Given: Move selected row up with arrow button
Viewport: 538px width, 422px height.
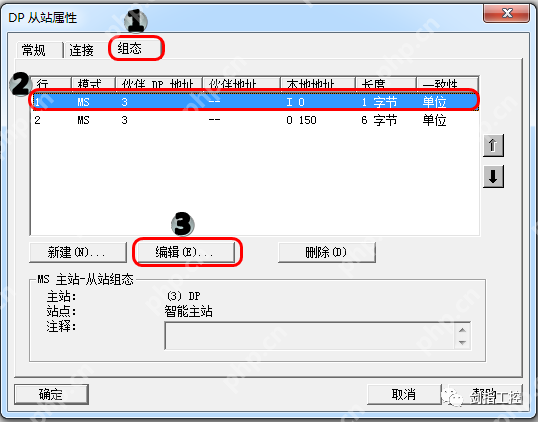Looking at the screenshot, I should [493, 145].
